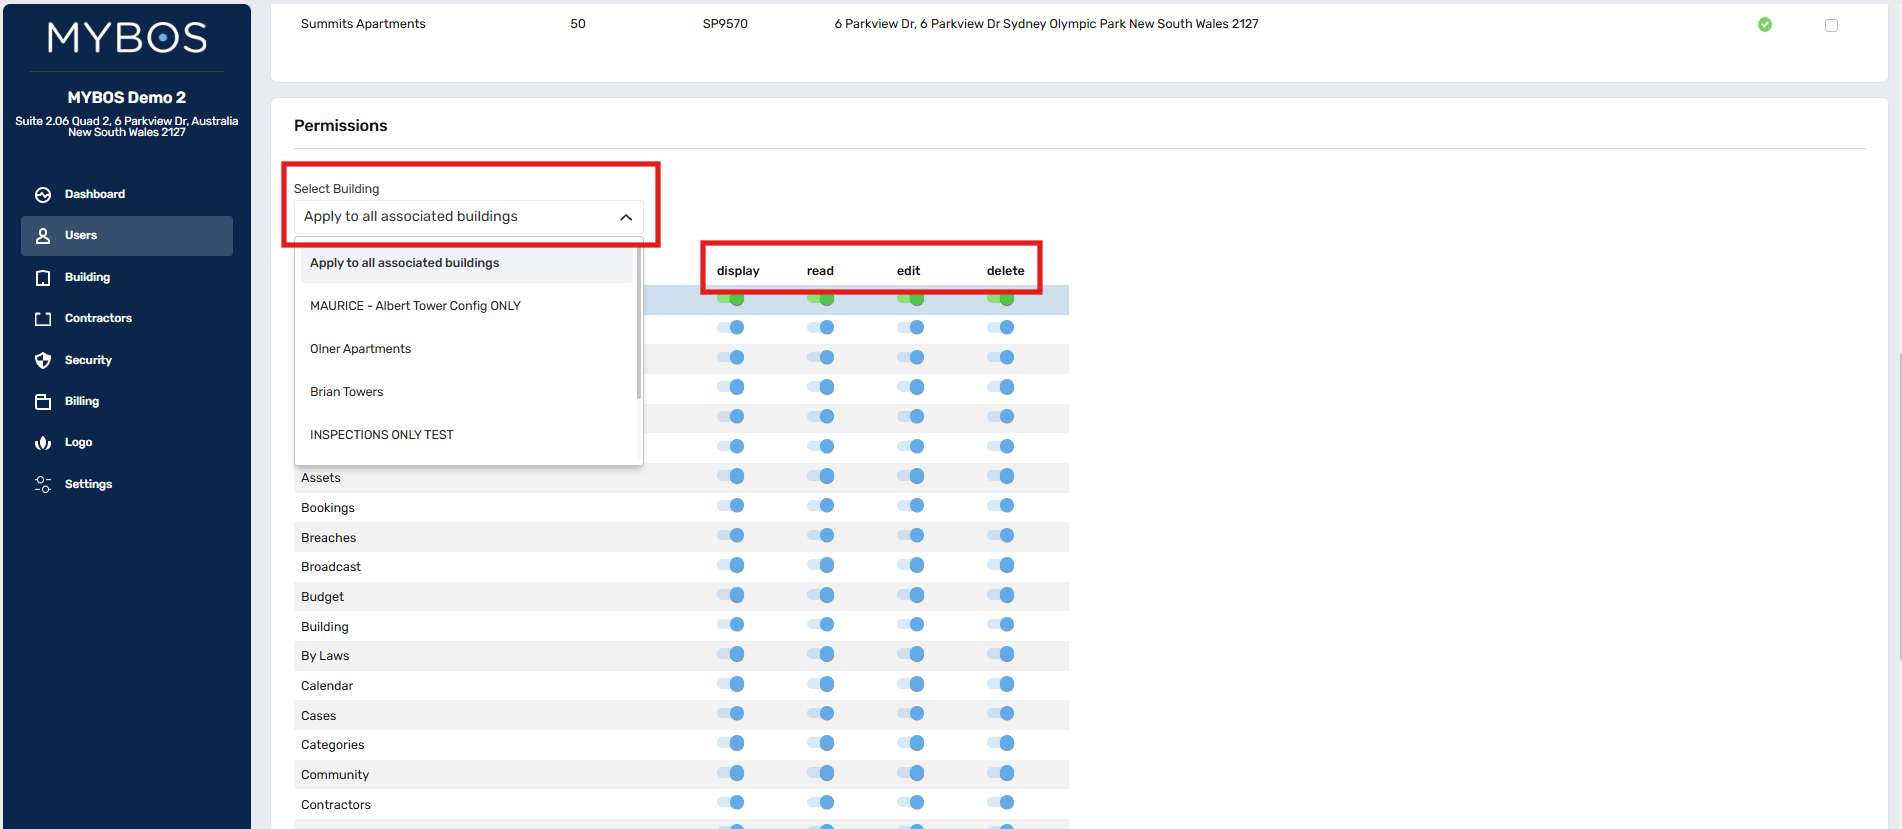Tick the Summits Apartments row checkbox

click(x=1831, y=25)
